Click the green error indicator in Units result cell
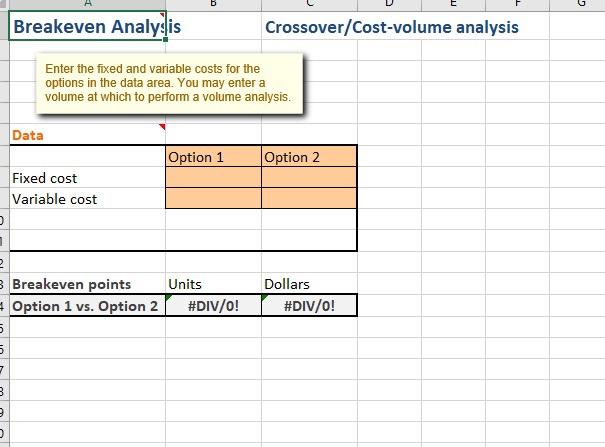 click(x=169, y=297)
